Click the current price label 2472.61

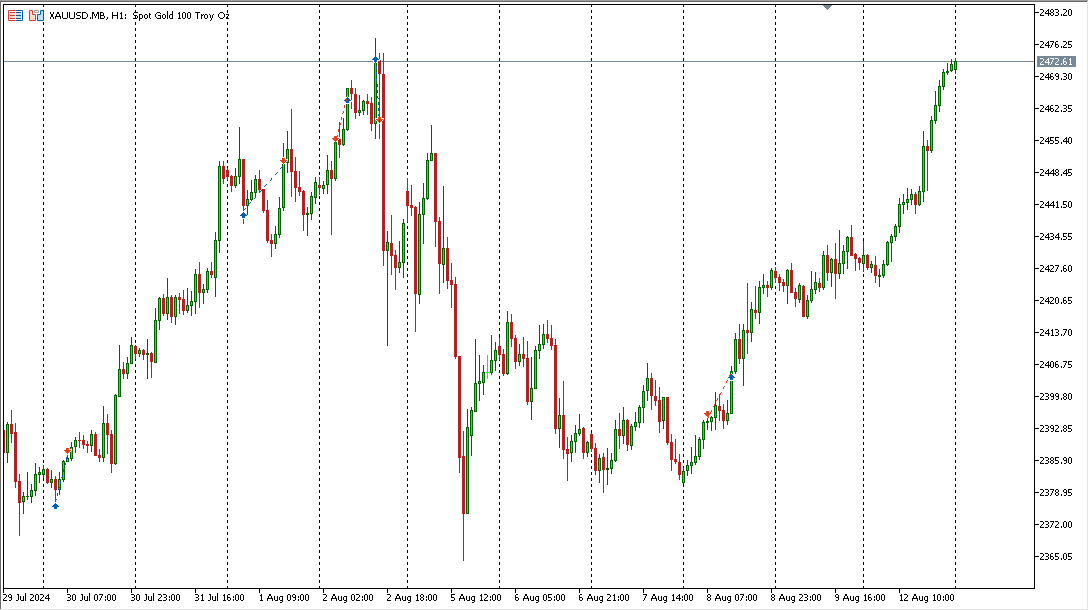click(x=1056, y=62)
